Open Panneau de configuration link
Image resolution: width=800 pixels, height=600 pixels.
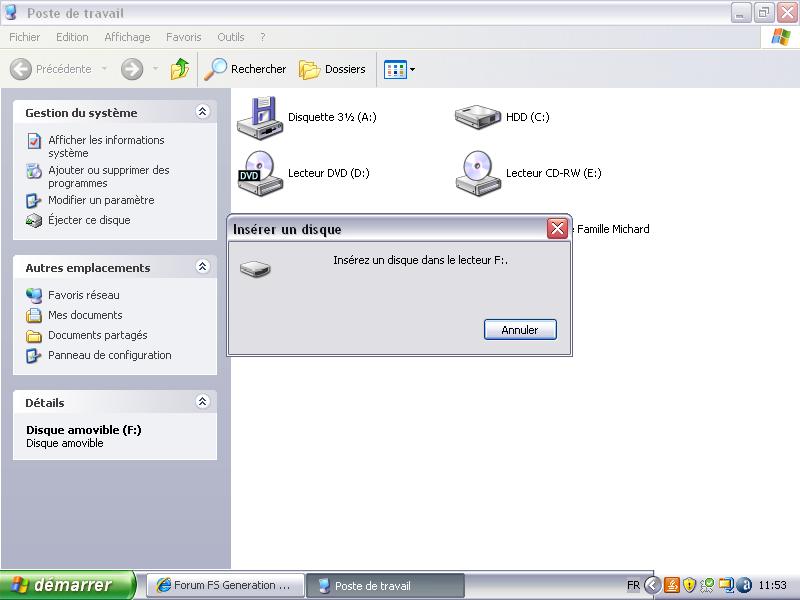[x=110, y=355]
